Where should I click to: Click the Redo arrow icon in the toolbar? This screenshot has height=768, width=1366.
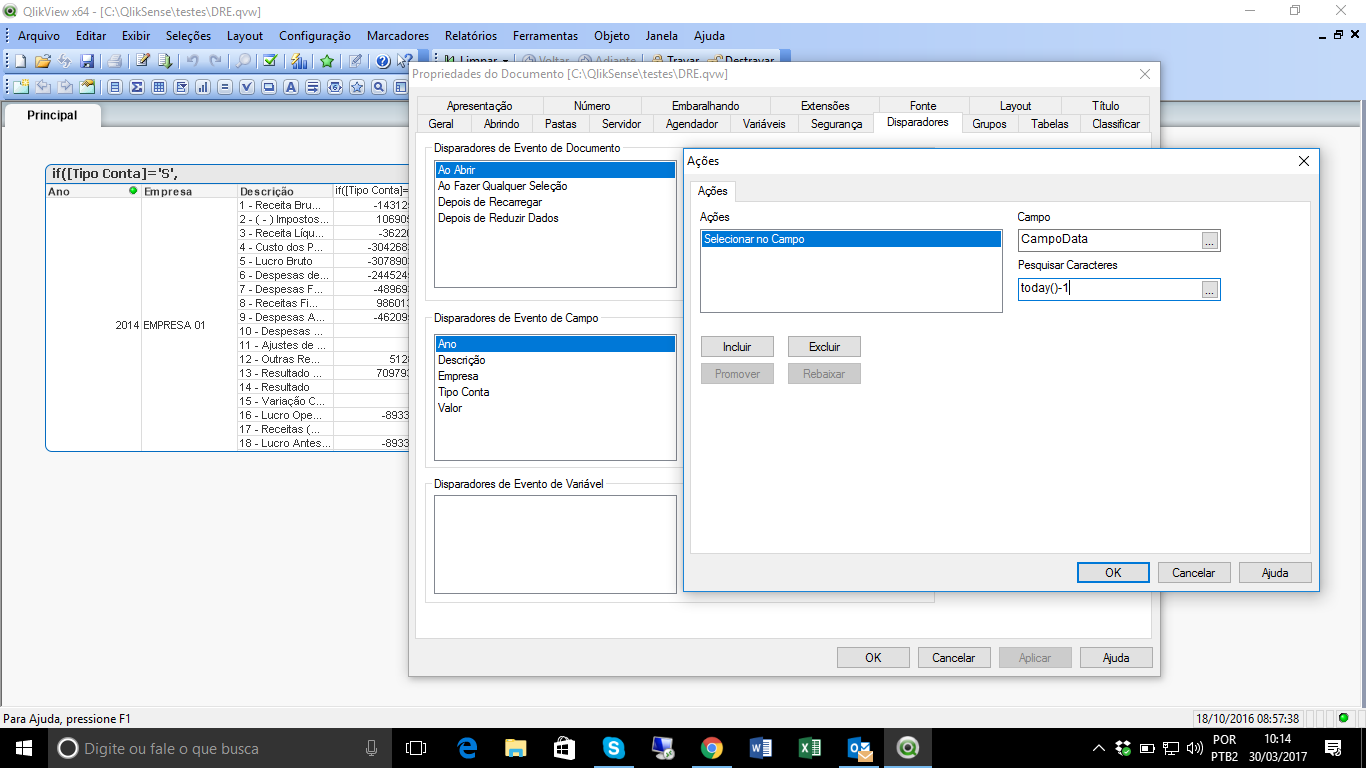(x=215, y=61)
